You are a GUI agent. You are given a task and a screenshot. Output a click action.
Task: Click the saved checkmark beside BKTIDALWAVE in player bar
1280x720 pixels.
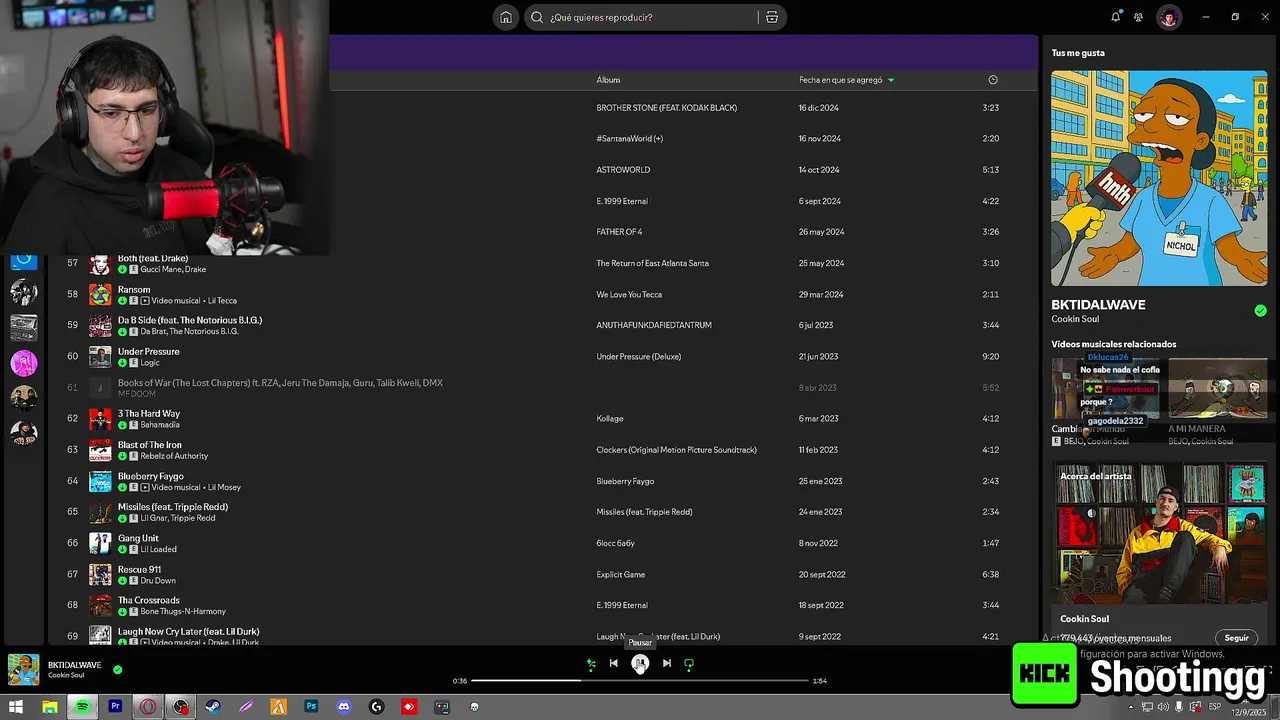(118, 670)
